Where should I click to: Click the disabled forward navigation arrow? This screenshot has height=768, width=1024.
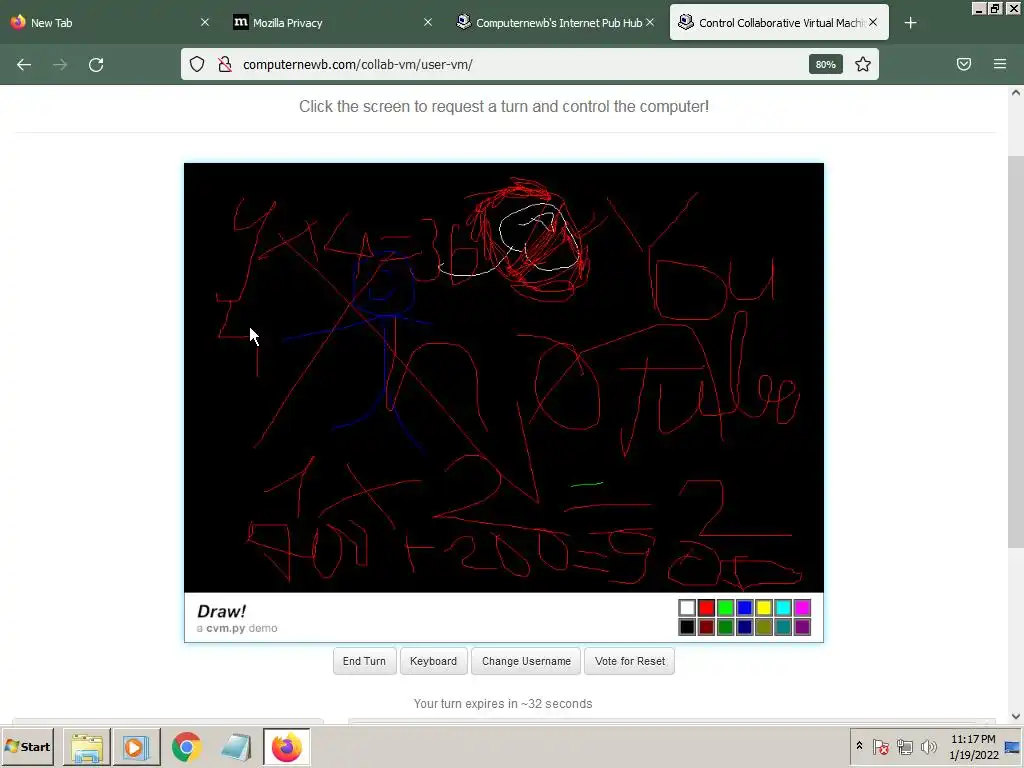click(x=60, y=65)
